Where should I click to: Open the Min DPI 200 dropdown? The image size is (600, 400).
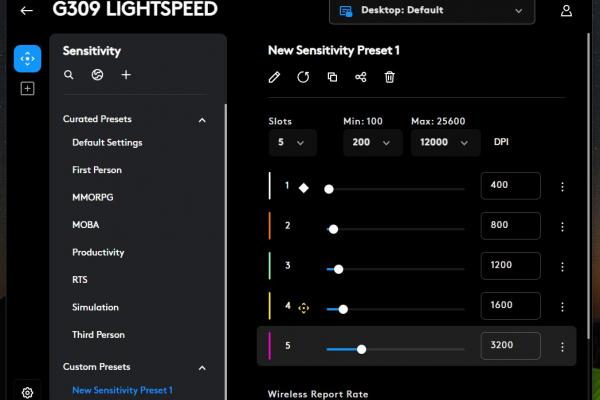tap(372, 142)
